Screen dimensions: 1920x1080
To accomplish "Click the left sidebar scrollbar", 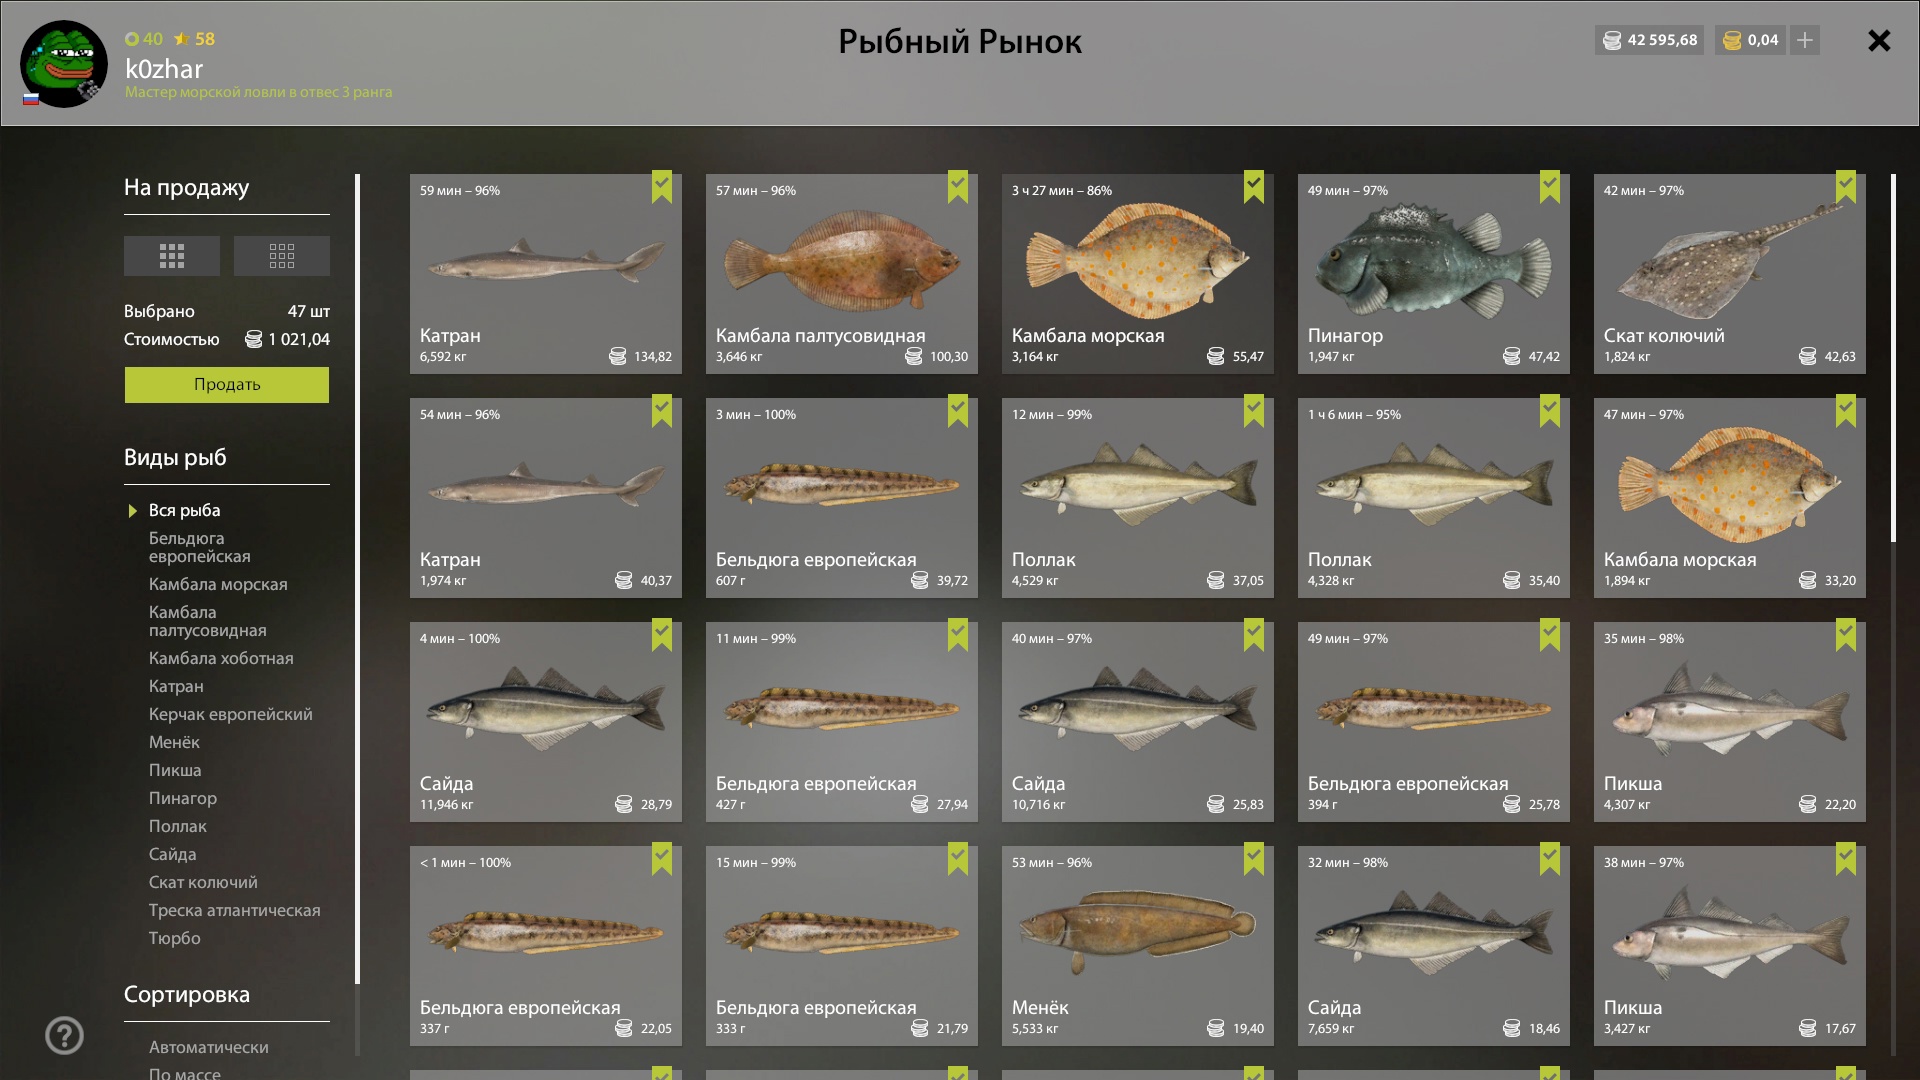I will (x=357, y=579).
